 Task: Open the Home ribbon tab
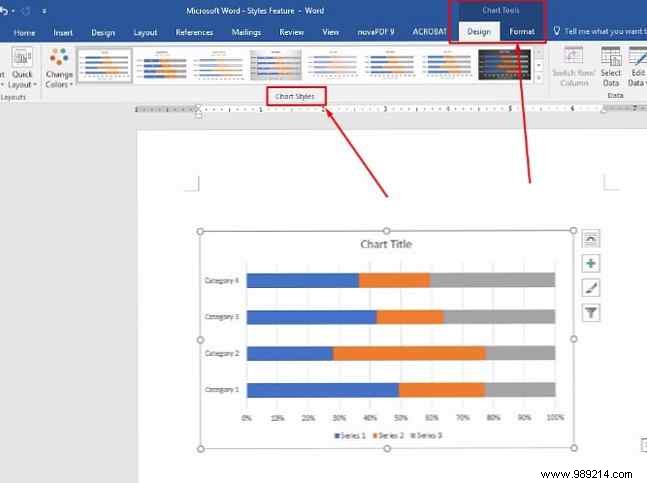(x=24, y=33)
